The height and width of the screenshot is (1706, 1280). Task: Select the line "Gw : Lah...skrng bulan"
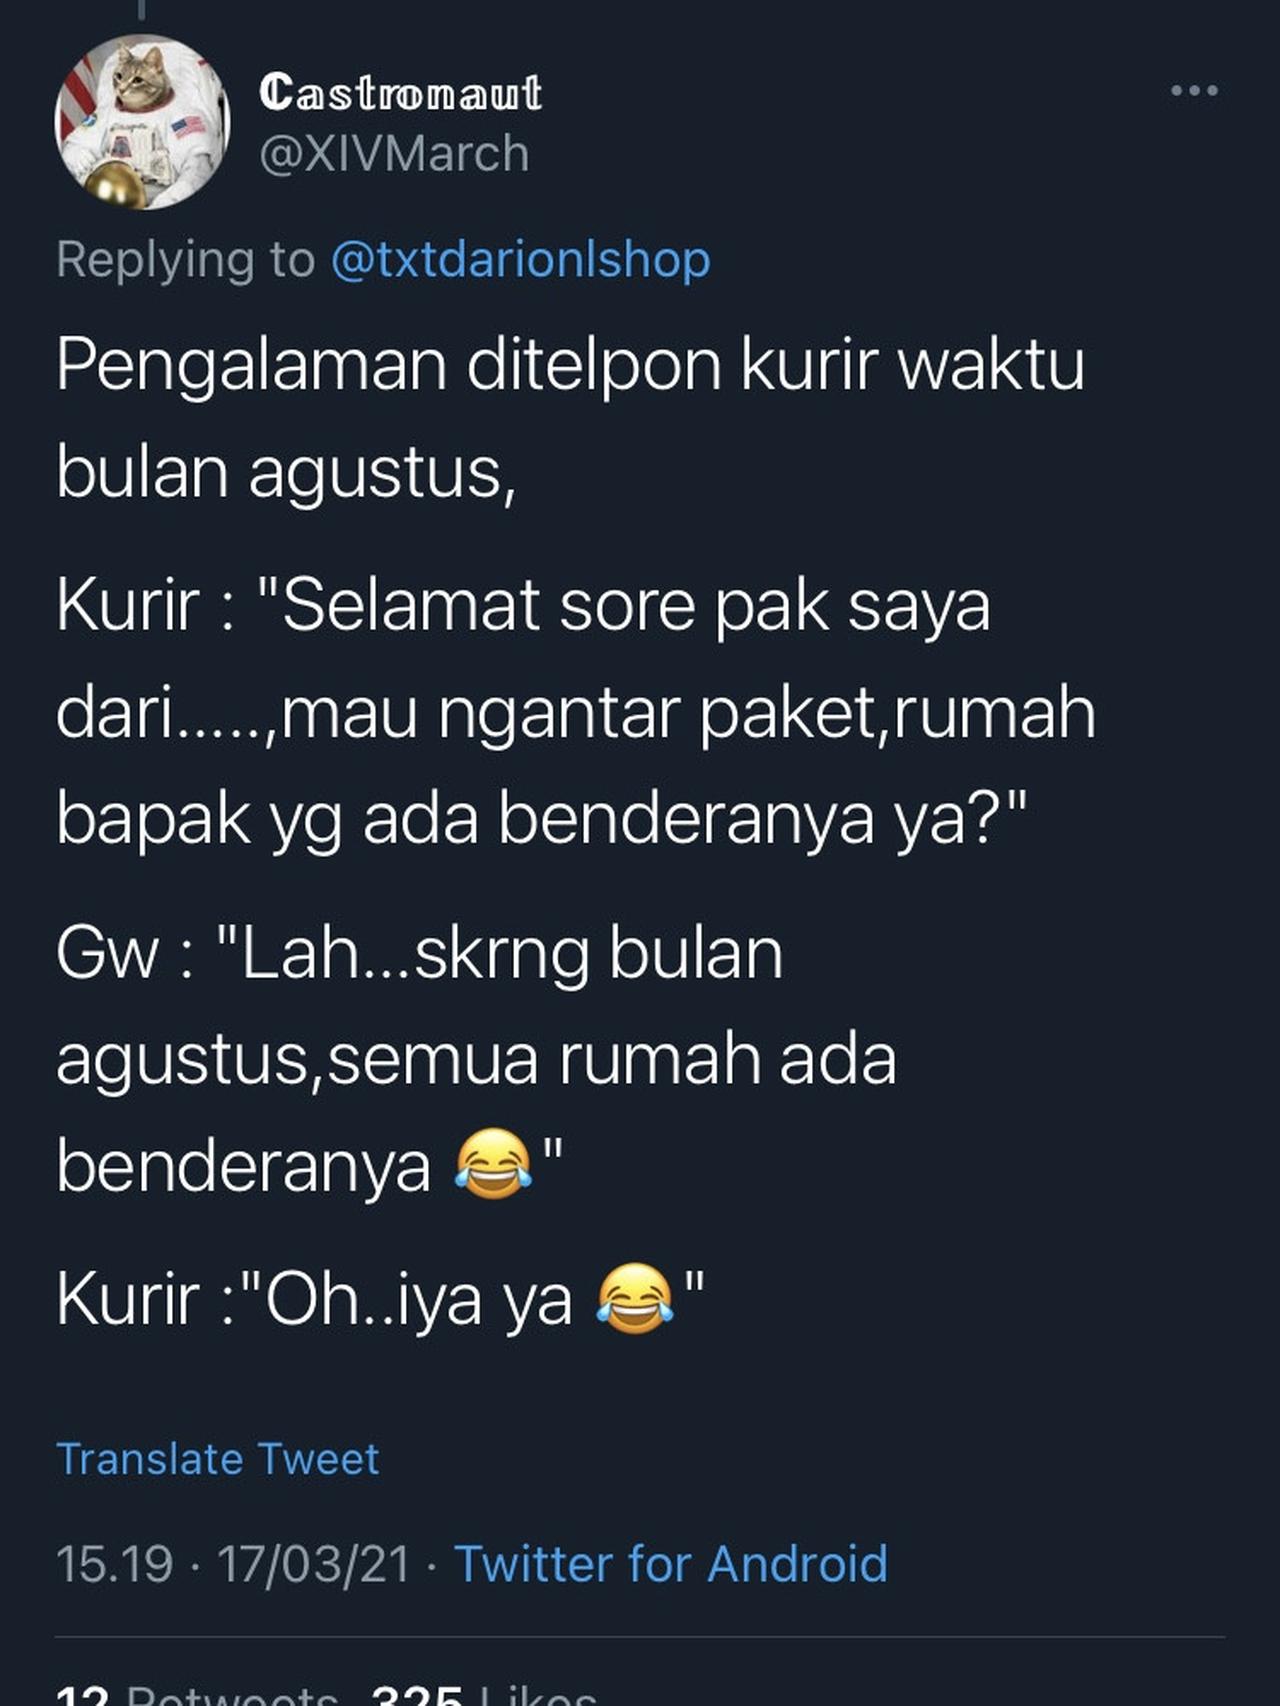coord(420,953)
